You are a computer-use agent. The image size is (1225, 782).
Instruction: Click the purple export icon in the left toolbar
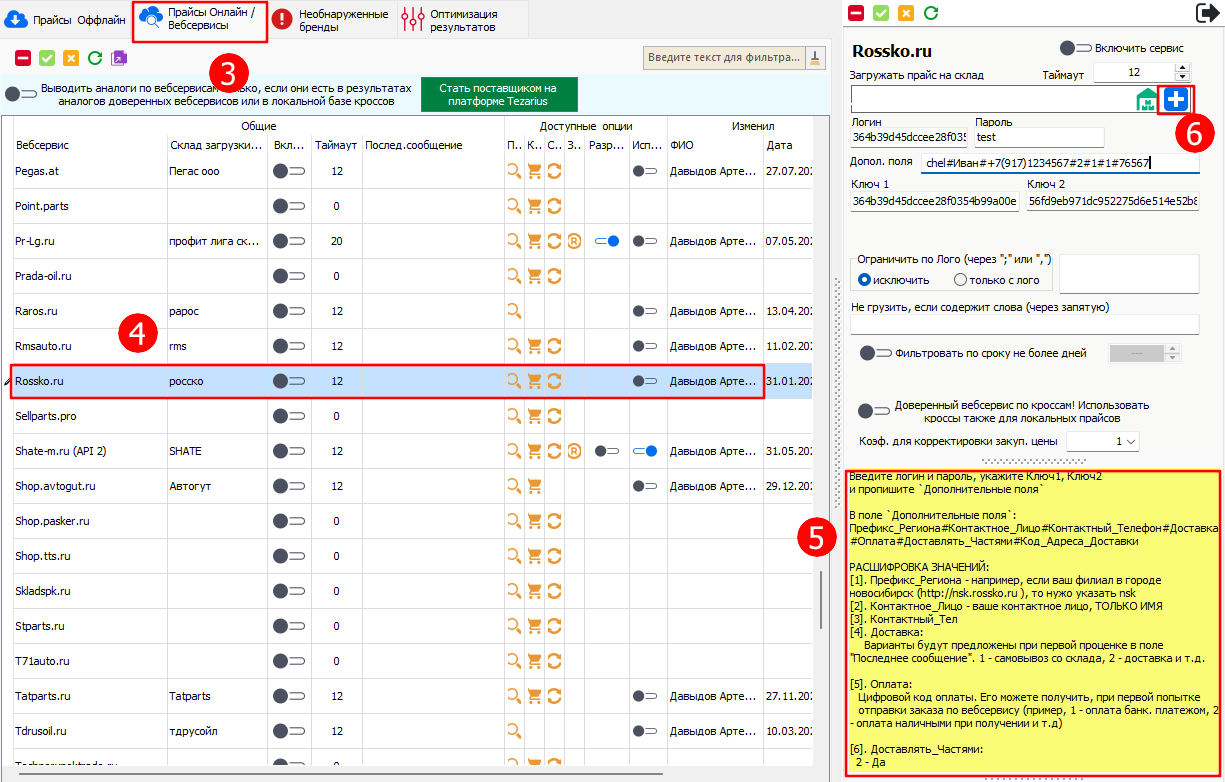click(x=119, y=58)
